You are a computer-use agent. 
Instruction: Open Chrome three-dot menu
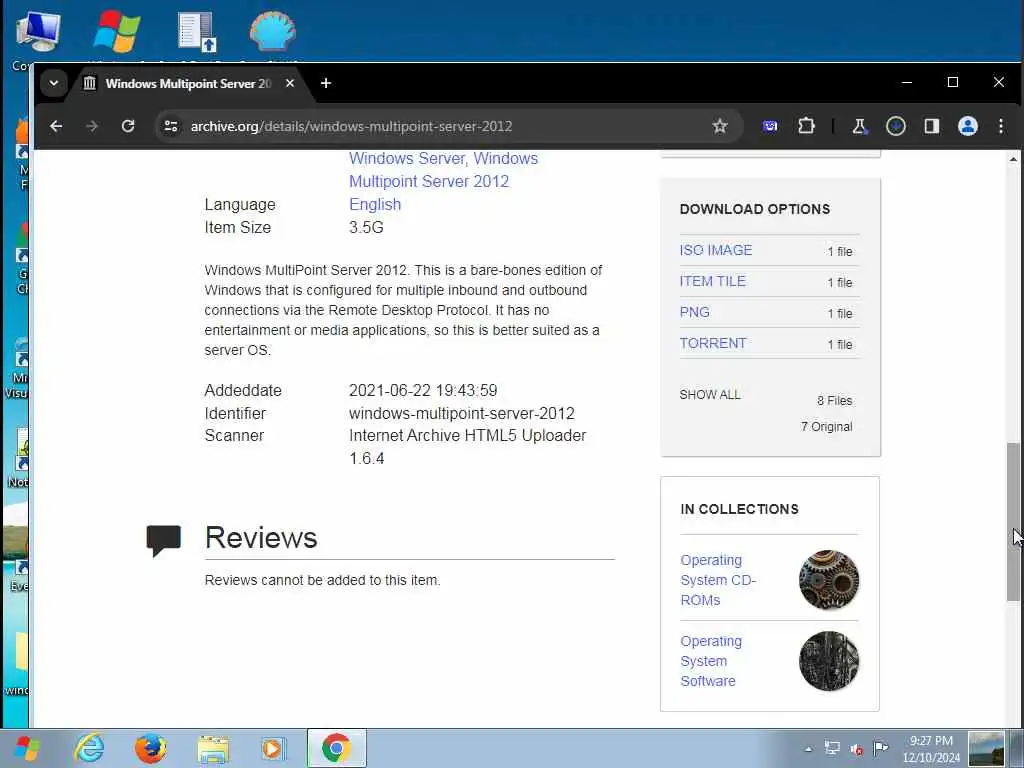pos(1001,126)
